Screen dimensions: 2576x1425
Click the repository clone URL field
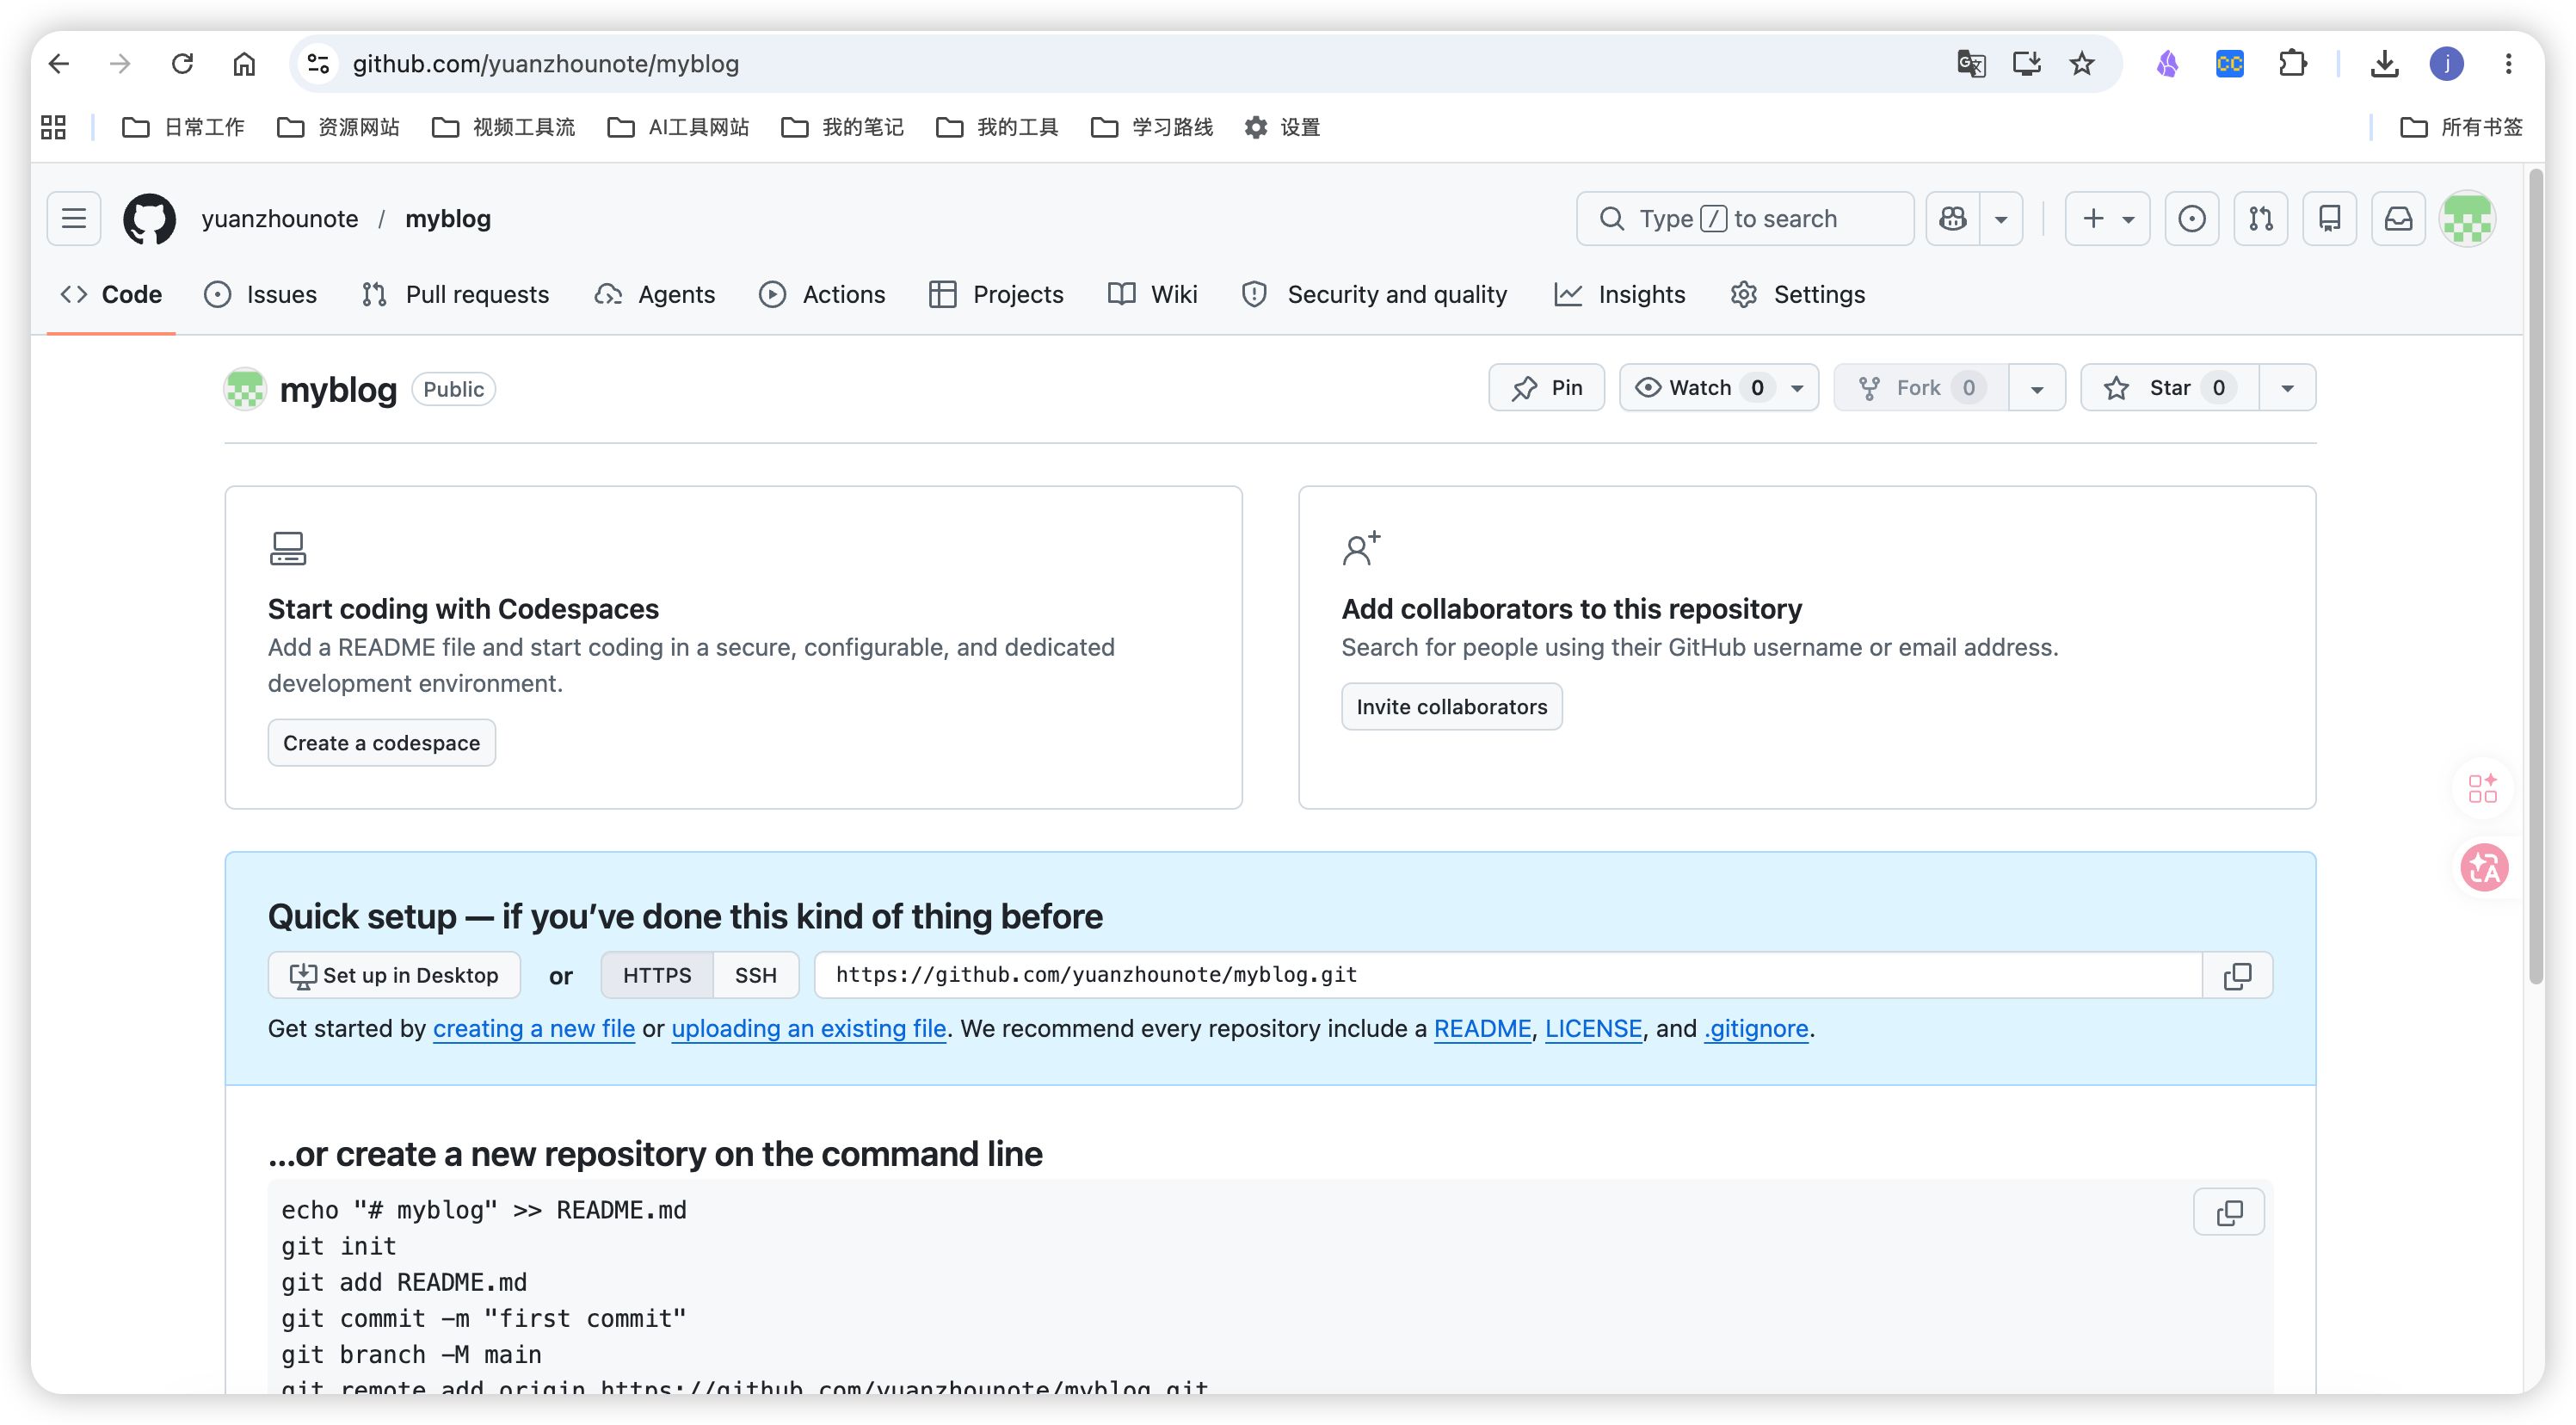[1508, 974]
